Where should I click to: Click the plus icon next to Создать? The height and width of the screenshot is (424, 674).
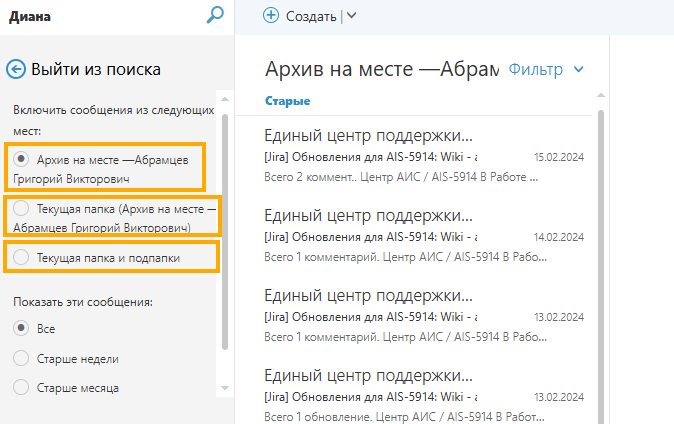(271, 15)
